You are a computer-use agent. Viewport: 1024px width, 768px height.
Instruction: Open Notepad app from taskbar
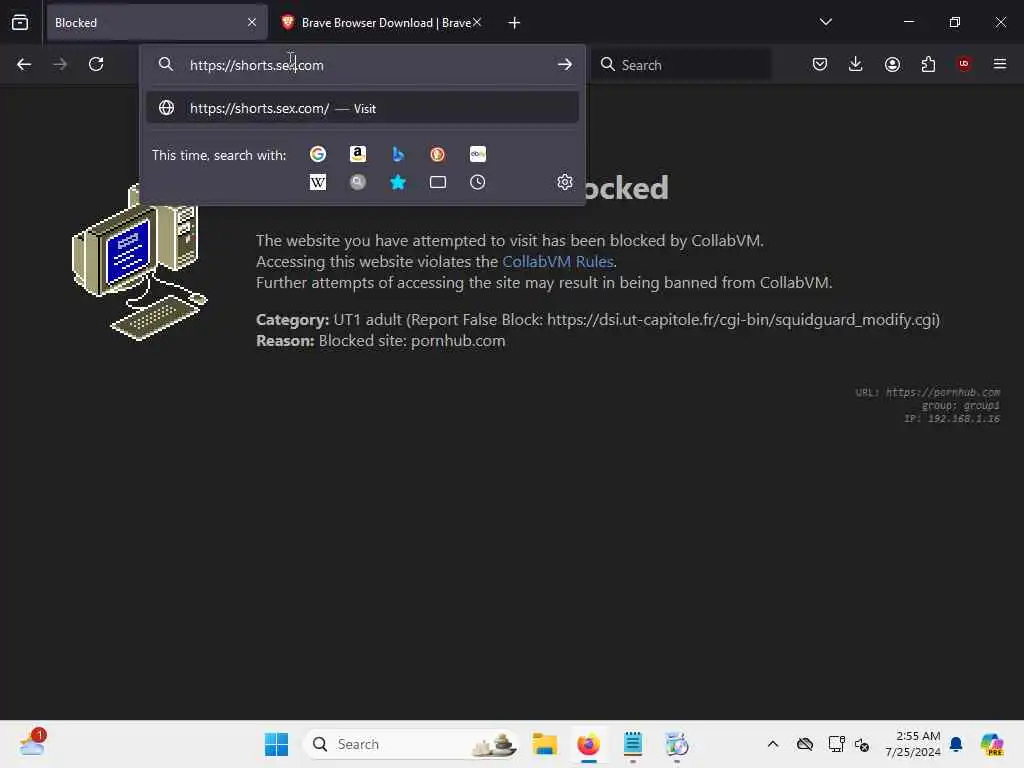point(632,744)
